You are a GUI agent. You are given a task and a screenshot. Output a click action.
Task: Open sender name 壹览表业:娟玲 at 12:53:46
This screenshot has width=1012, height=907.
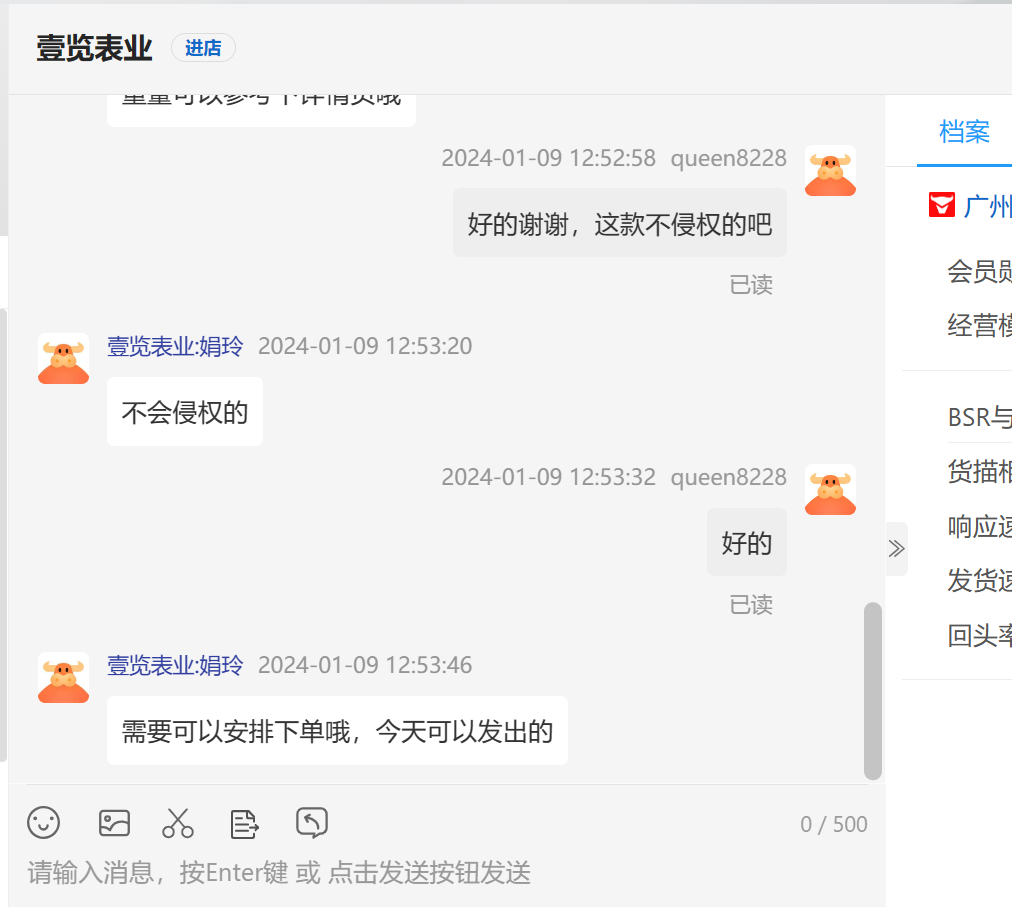tap(175, 665)
